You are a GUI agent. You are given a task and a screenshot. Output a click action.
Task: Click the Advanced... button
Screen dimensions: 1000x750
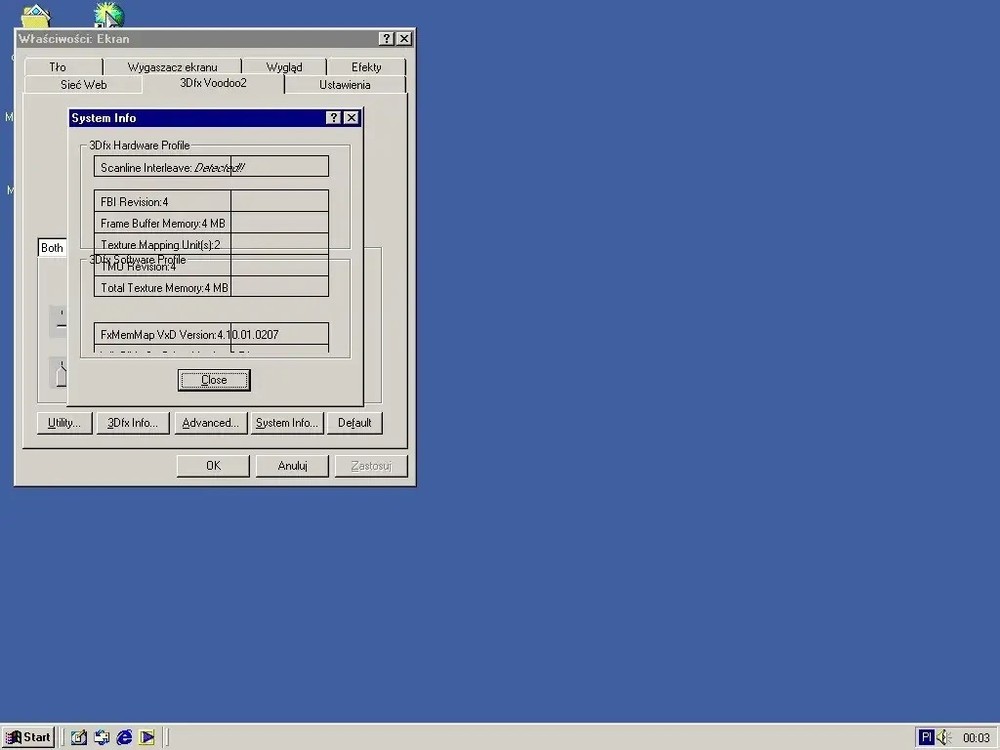point(210,423)
